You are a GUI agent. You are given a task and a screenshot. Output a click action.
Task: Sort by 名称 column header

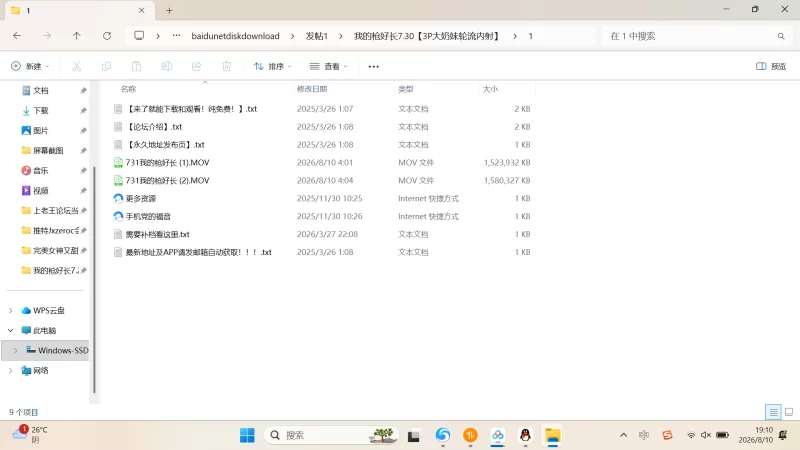click(129, 89)
